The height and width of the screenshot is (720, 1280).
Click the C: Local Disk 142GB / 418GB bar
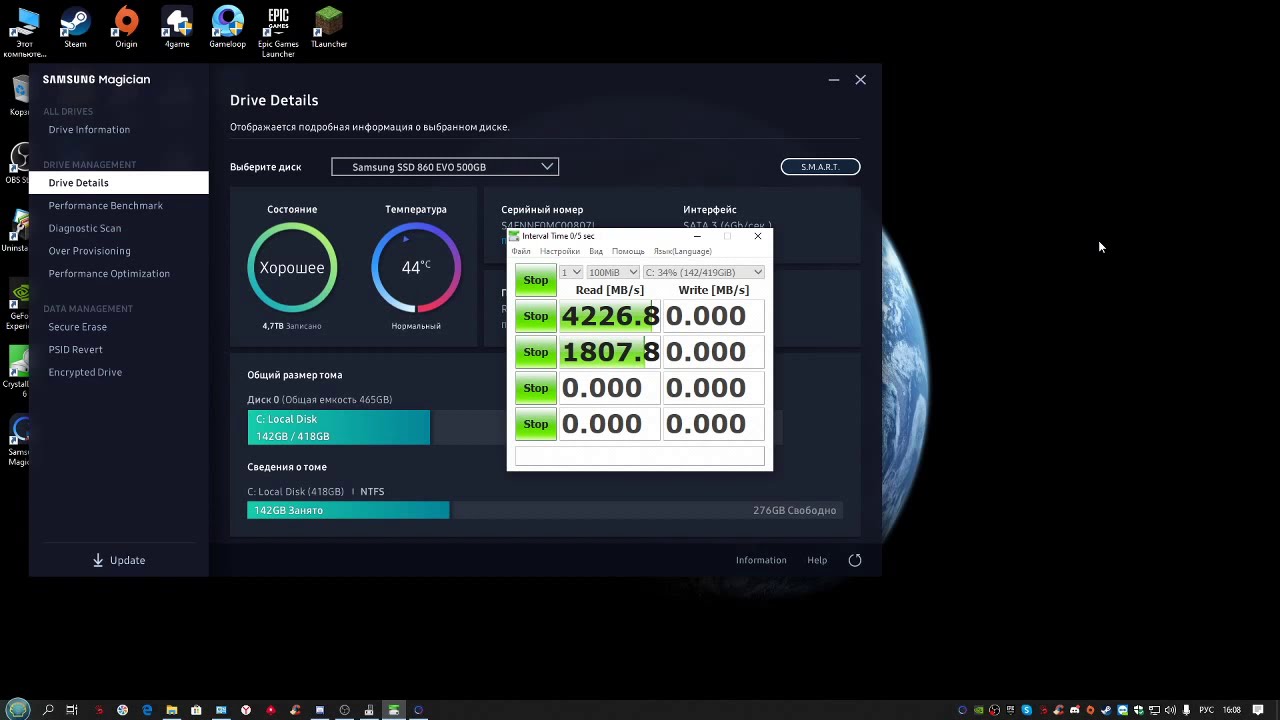339,427
